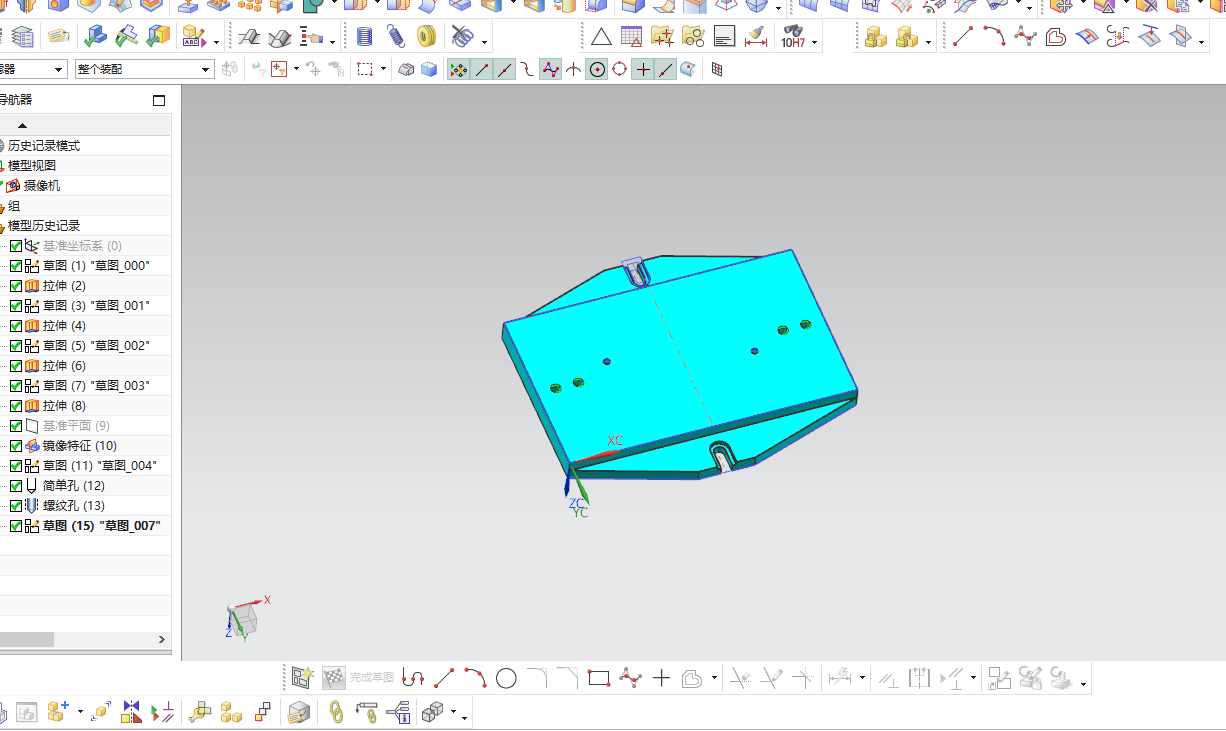Expand dropdown arrow beside rectangle selection icon

click(383, 70)
